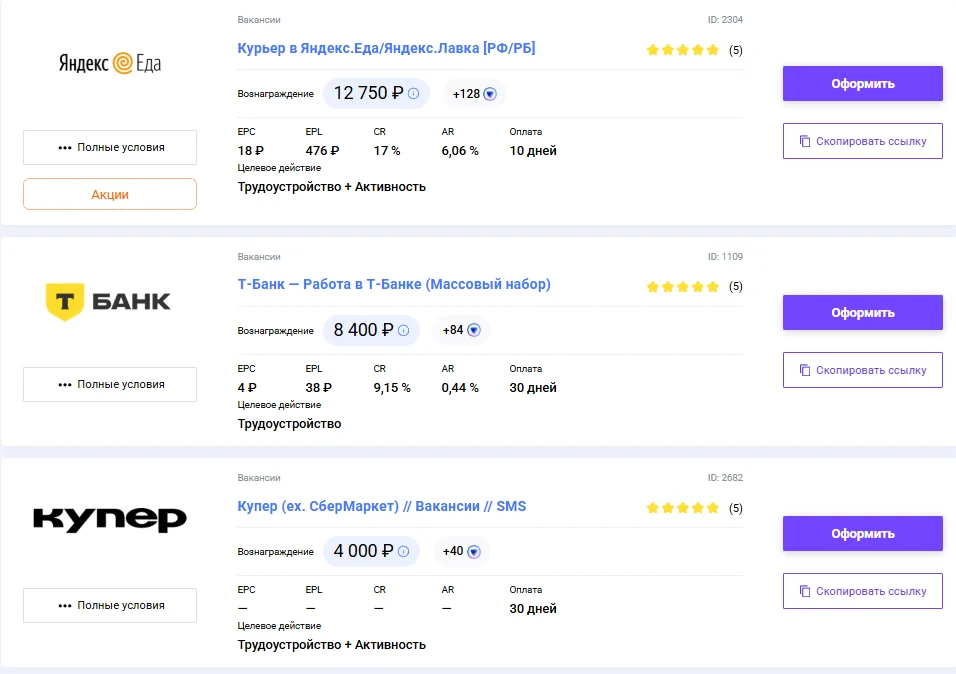Screen dimensions: 956x674
Task: Click info icon next to 12 750 ₽ reward
Action: 413,93
